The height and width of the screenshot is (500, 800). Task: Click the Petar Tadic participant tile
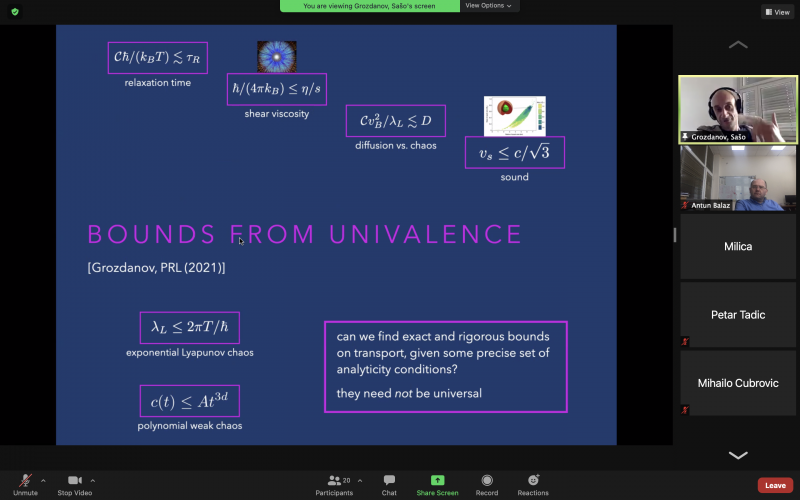(738, 315)
